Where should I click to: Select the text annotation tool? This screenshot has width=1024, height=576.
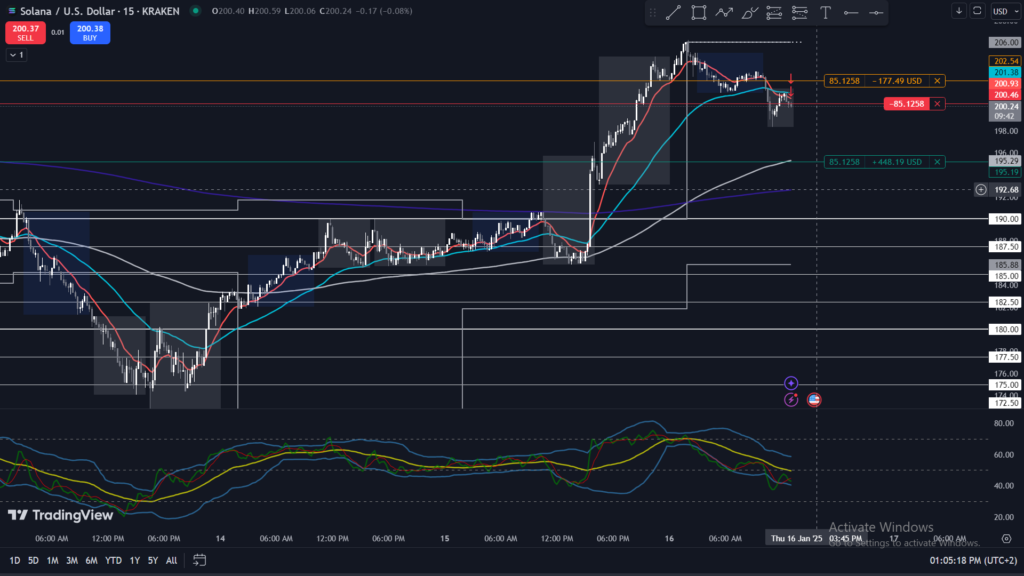point(826,12)
